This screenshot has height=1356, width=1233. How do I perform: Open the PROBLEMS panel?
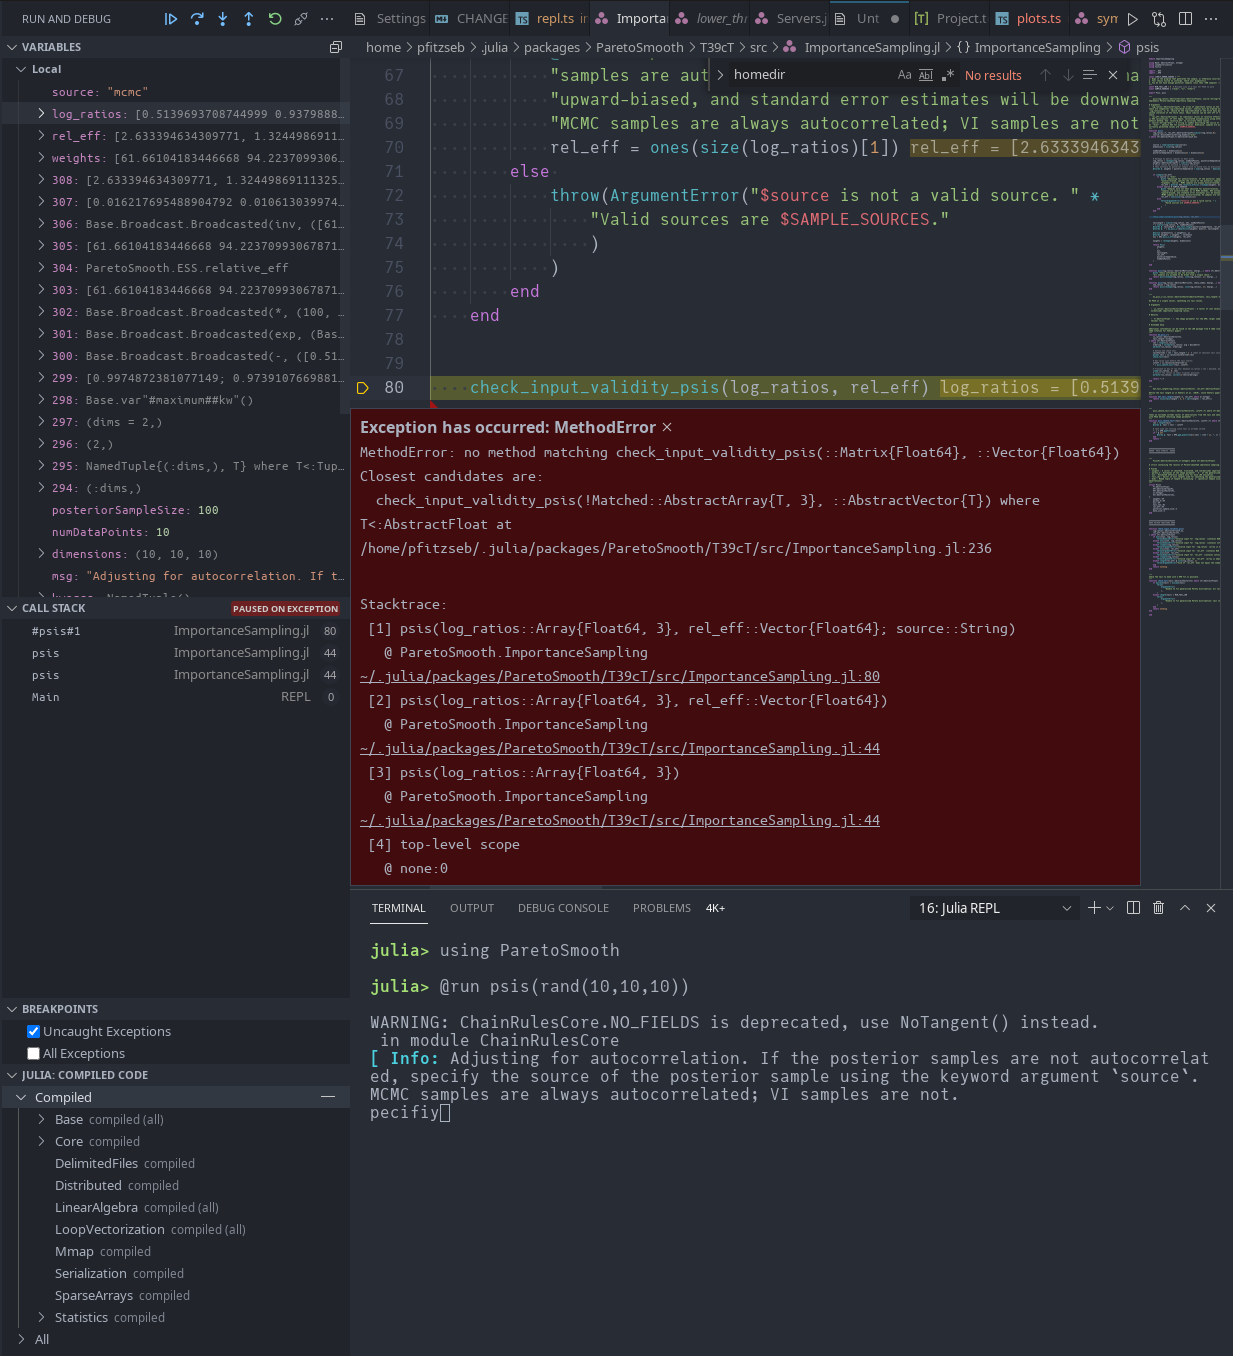[x=661, y=908]
